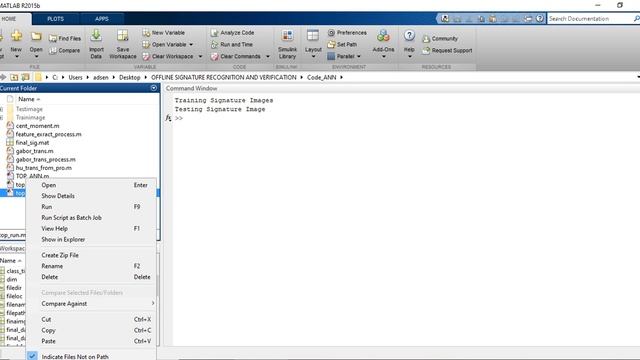Screen dimensions: 640x360
Task: Choose Create Zip File
Action: tap(91, 255)
